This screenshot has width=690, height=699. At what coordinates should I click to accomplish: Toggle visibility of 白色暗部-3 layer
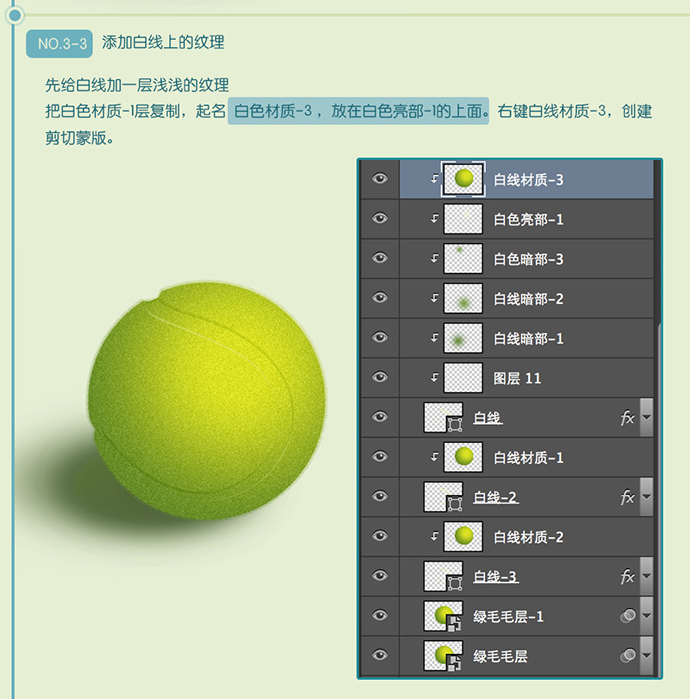coord(379,258)
